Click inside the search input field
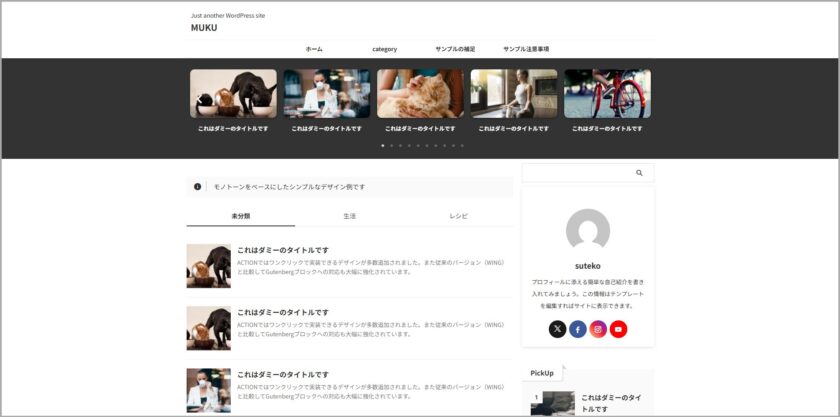The height and width of the screenshot is (417, 840). (x=578, y=173)
